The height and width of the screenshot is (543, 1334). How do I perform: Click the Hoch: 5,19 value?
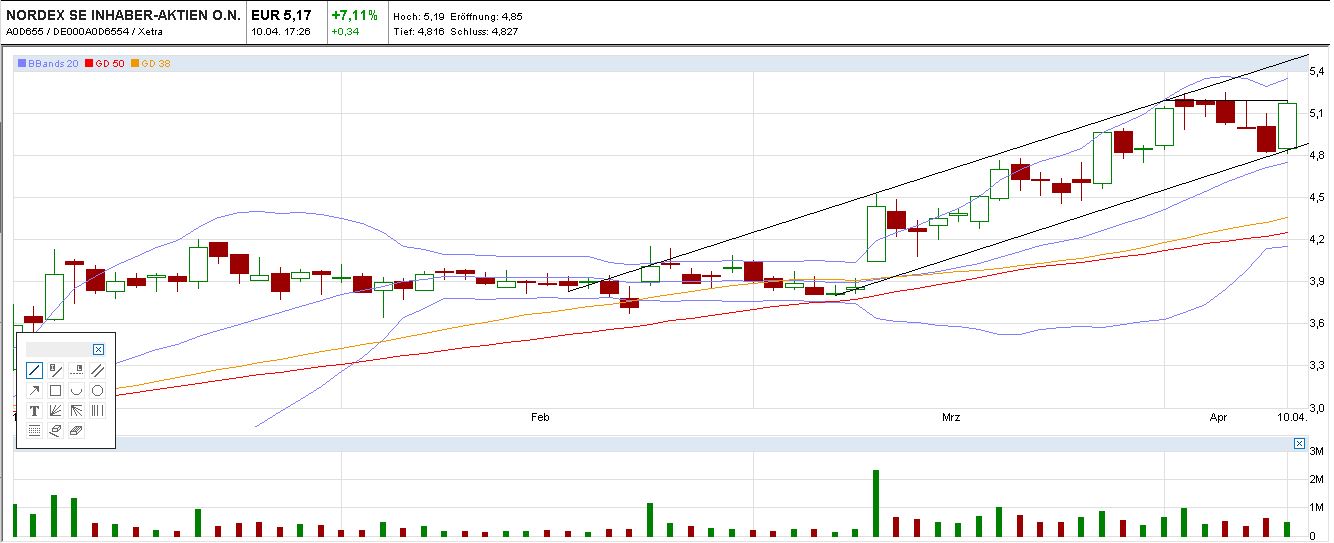tap(417, 17)
